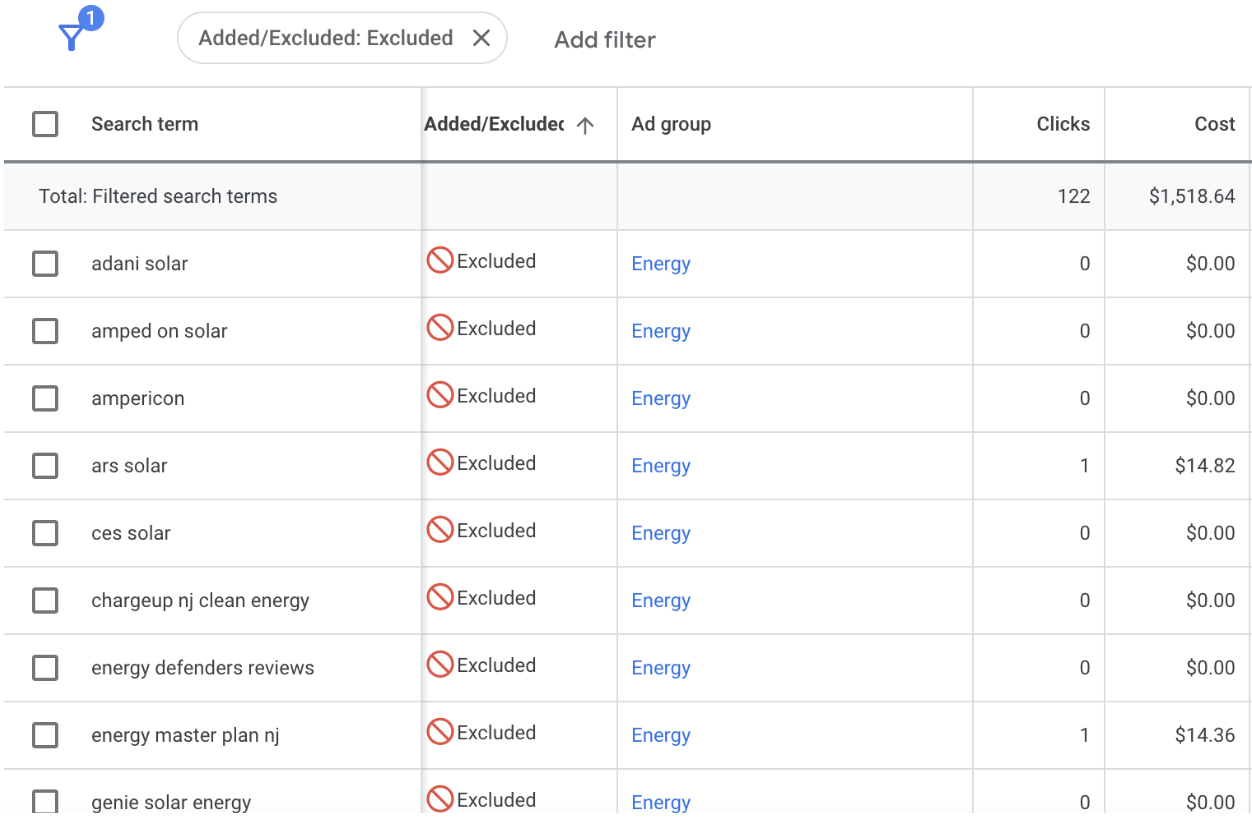
Task: Click the Added/Excluded: Excluded filter chip
Action: 326,38
